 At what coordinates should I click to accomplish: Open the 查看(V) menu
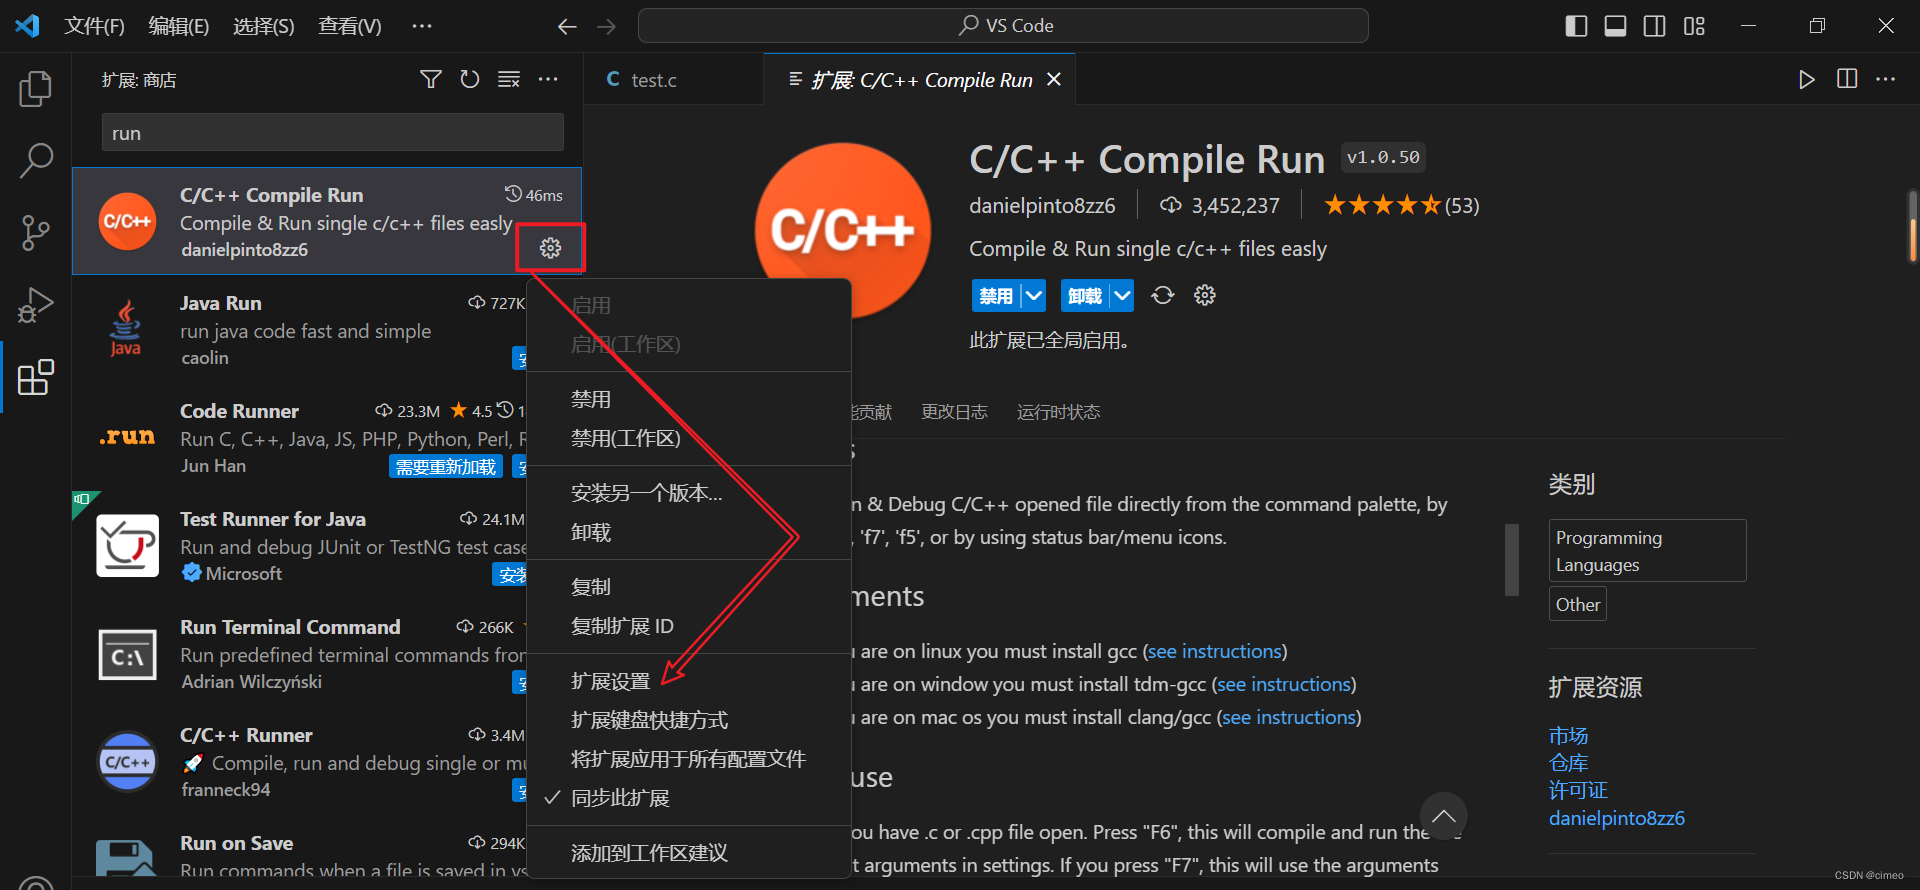click(x=349, y=26)
